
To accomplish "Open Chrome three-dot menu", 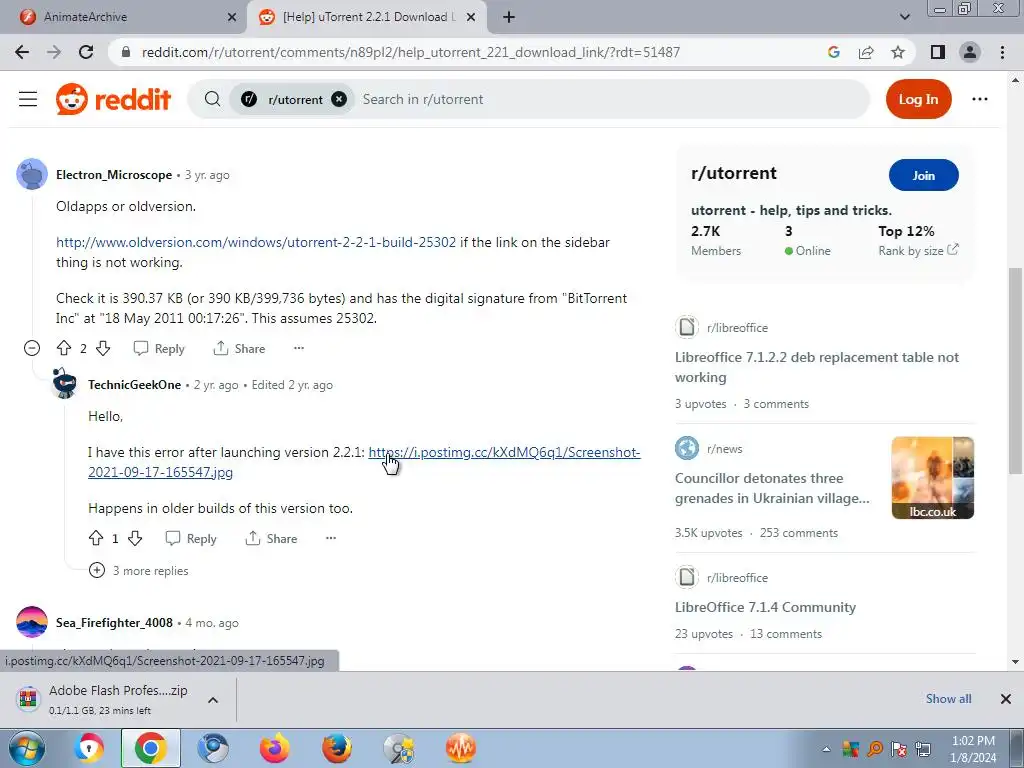I will click(x=1002, y=52).
